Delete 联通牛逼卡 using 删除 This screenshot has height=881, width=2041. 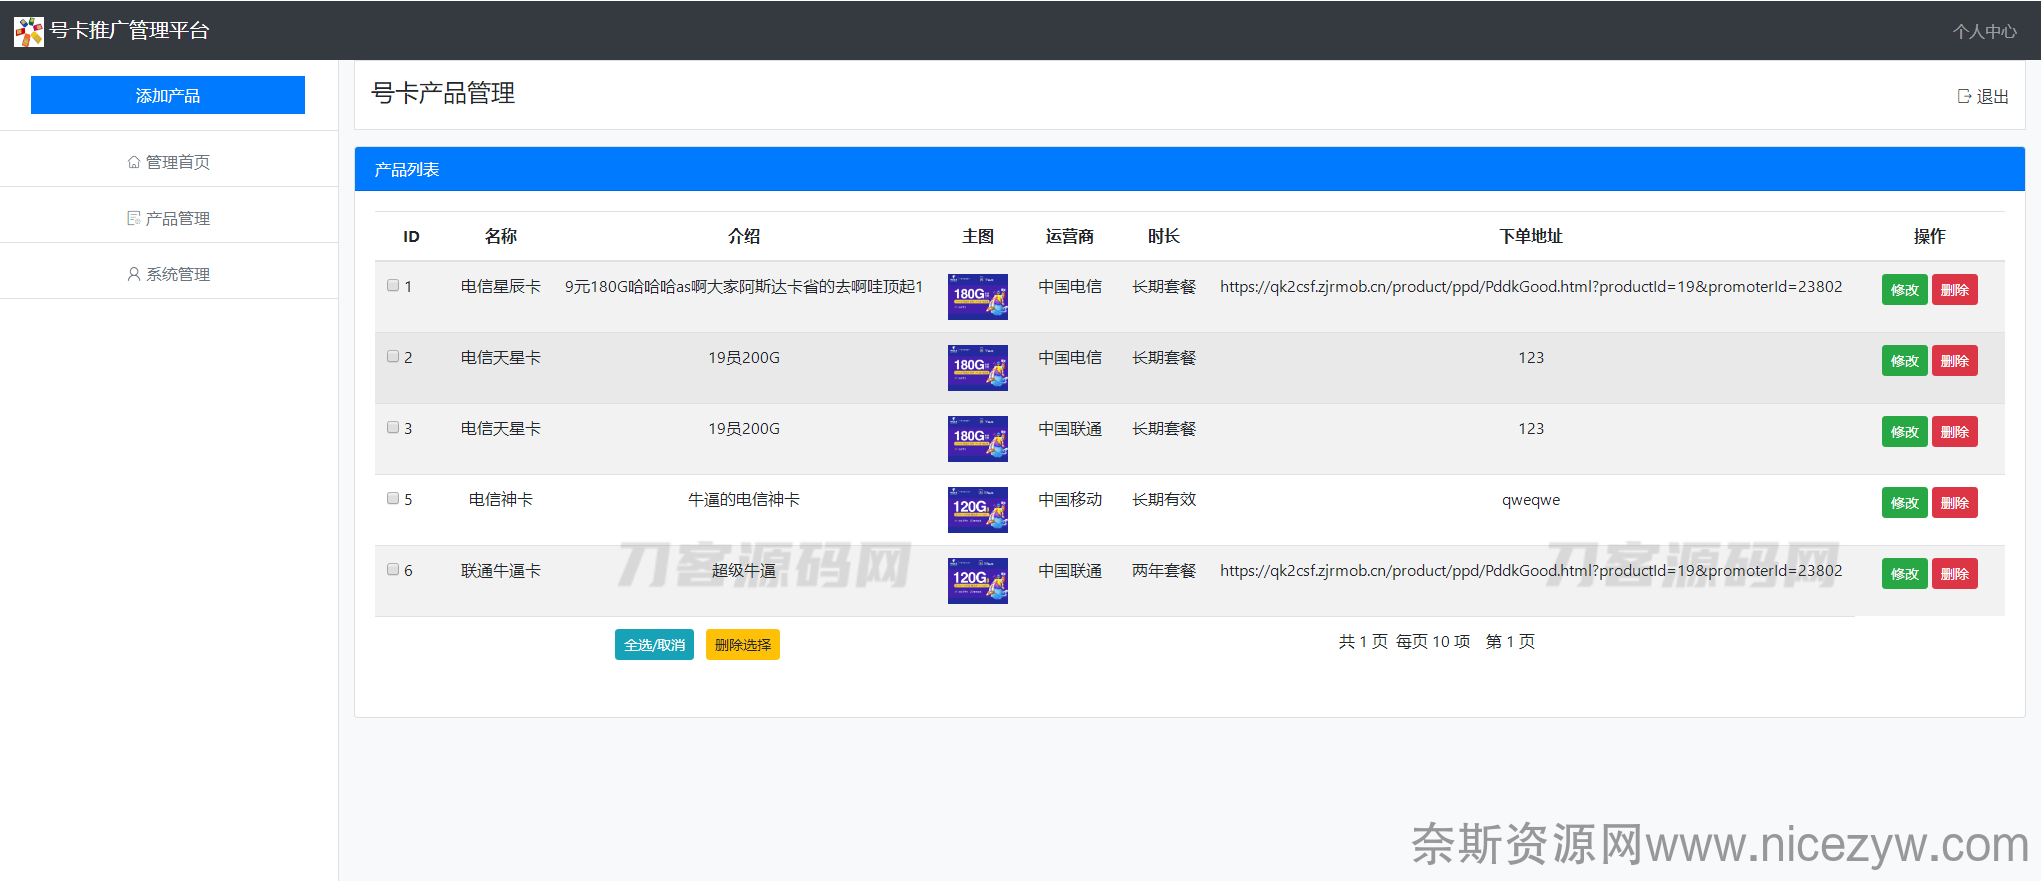tap(1954, 574)
